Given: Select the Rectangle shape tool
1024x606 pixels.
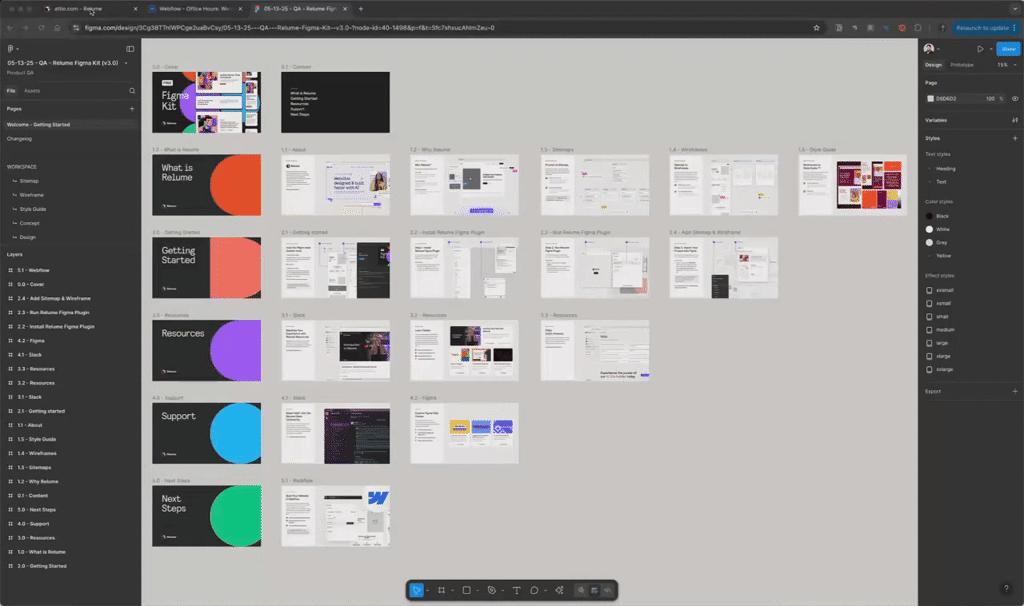Looking at the screenshot, I should coord(466,591).
